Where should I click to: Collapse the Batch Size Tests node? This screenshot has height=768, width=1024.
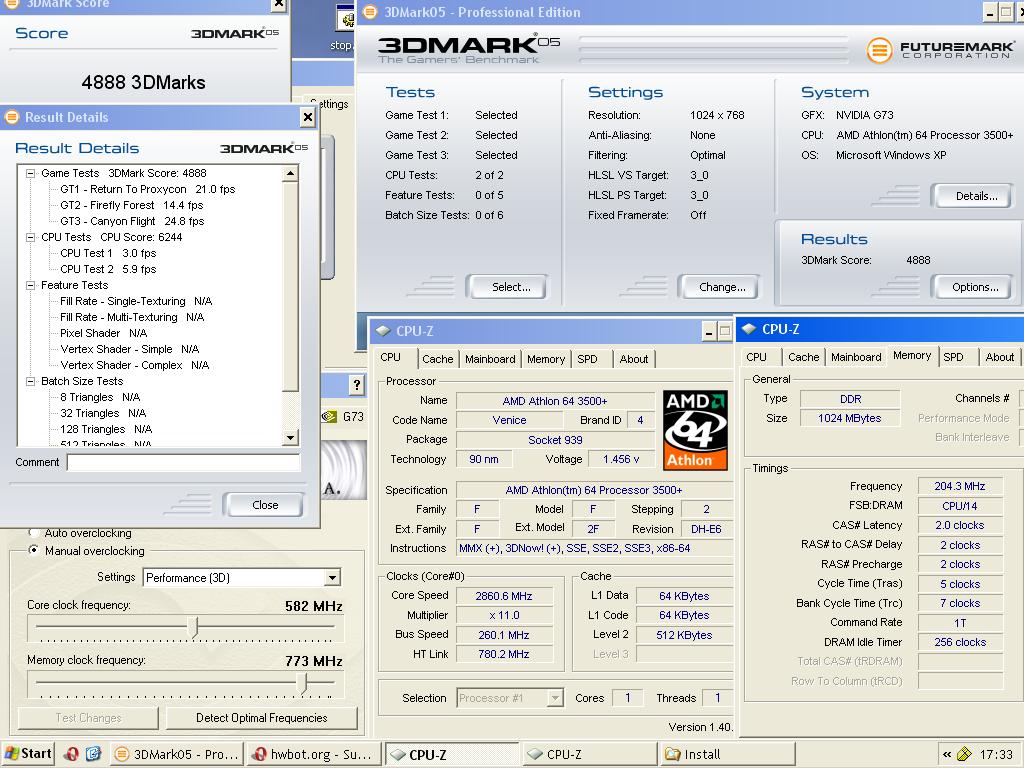(x=30, y=381)
